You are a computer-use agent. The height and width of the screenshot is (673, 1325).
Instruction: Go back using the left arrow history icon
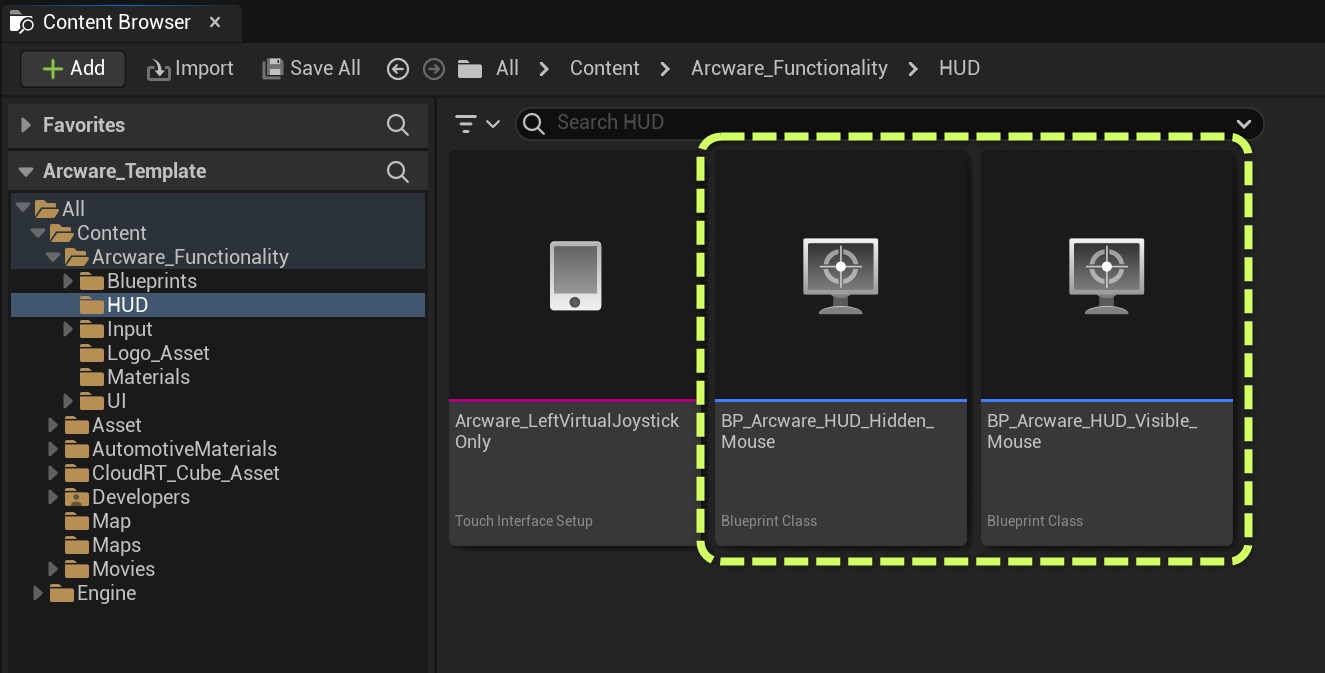[398, 69]
